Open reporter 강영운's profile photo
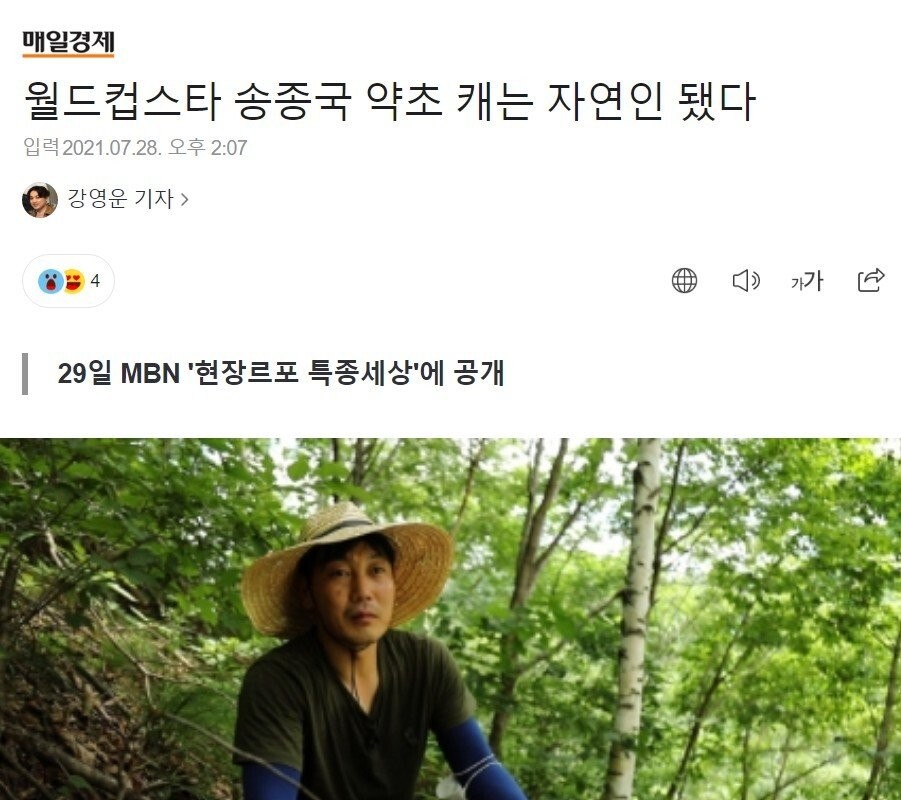This screenshot has height=800, width=901. (40, 200)
